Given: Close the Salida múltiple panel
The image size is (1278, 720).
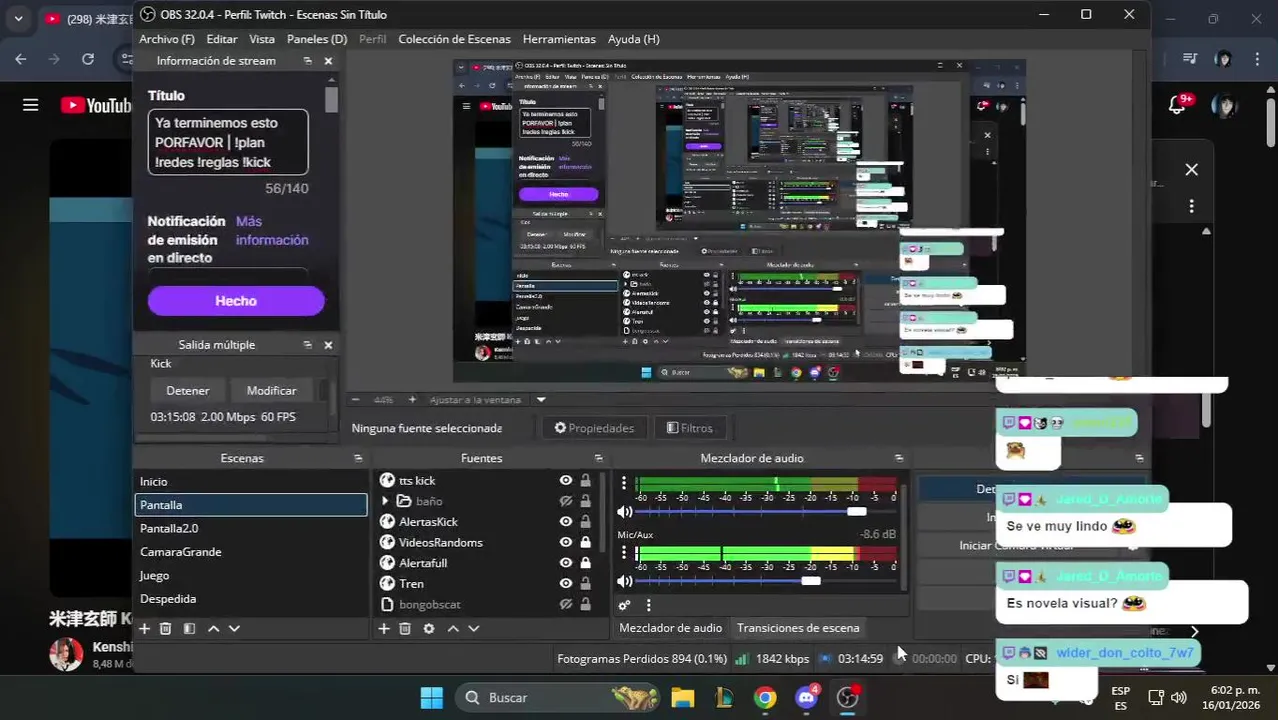Looking at the screenshot, I should [328, 345].
